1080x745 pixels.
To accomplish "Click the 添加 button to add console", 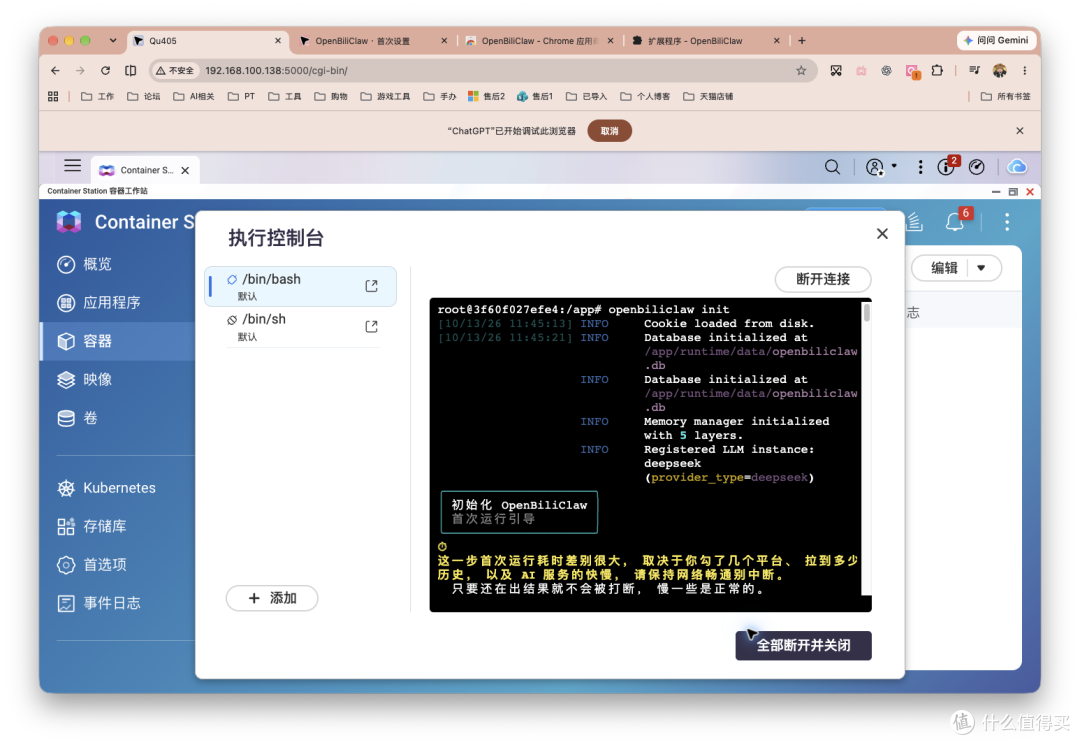I will 272,598.
